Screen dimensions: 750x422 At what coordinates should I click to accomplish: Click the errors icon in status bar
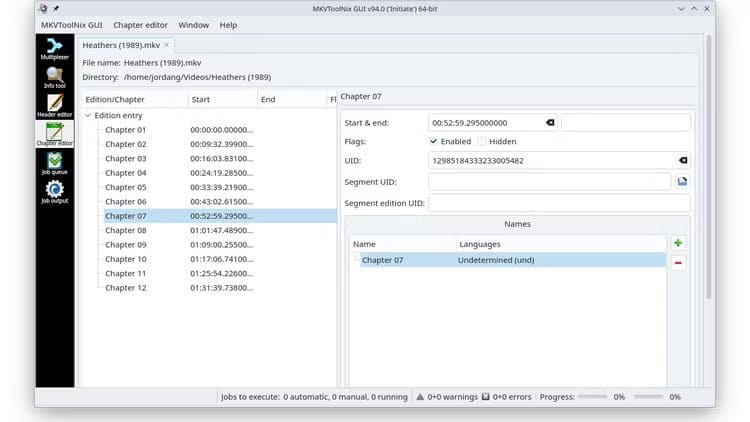pos(485,397)
